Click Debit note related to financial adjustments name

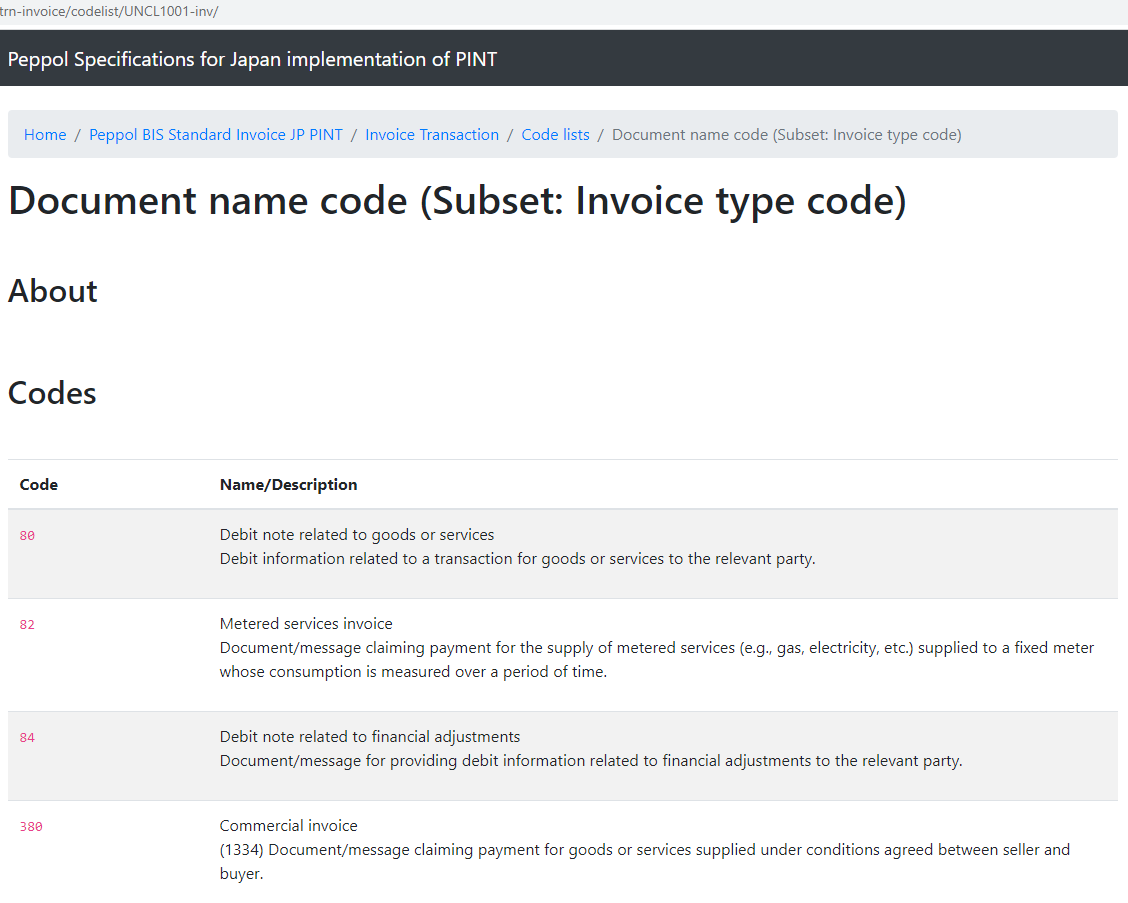click(x=370, y=737)
